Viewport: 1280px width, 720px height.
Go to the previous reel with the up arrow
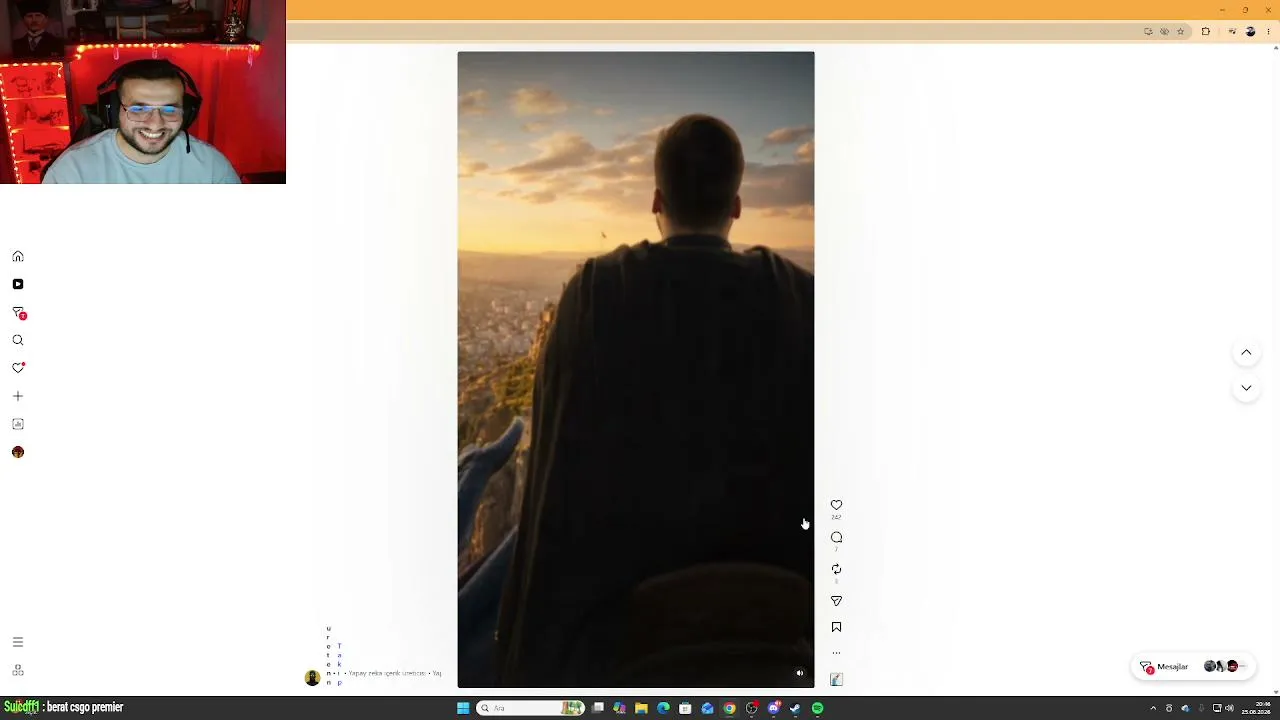tap(1246, 352)
